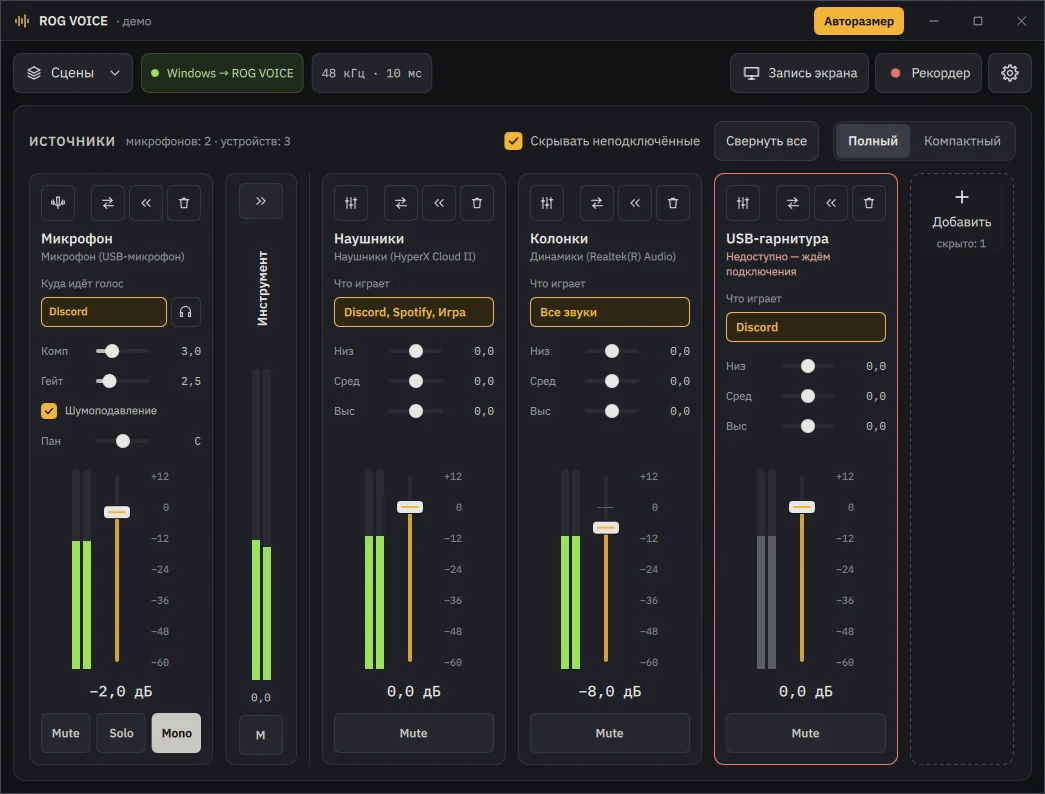Click the plus icon to add a source
This screenshot has width=1045, height=794.
(x=962, y=197)
